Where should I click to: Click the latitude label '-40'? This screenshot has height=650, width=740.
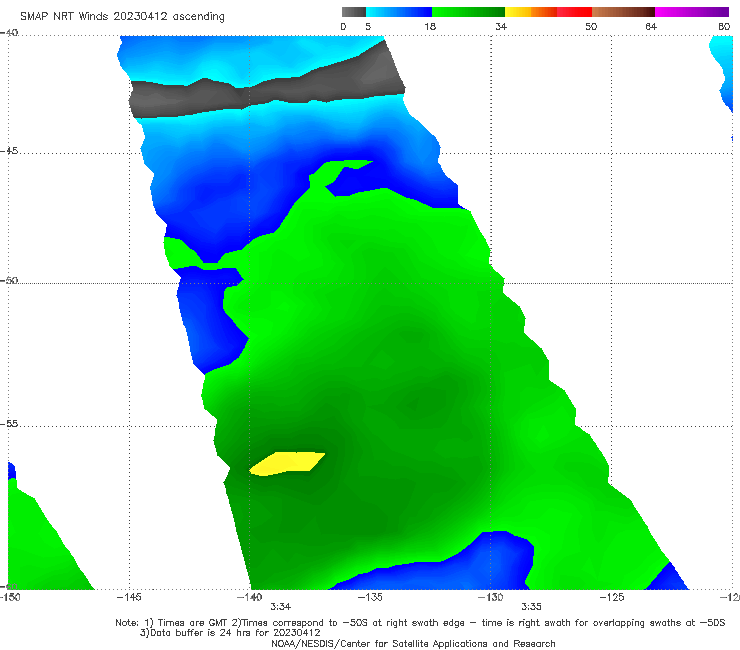(9, 33)
